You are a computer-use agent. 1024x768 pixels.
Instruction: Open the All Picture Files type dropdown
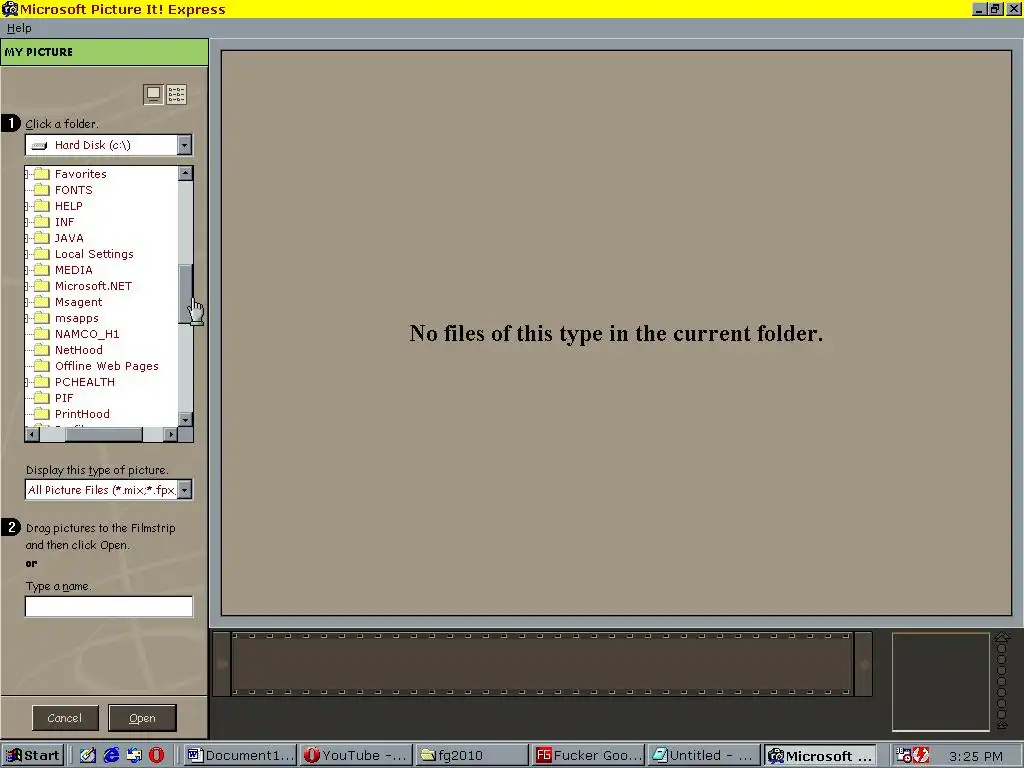(185, 490)
